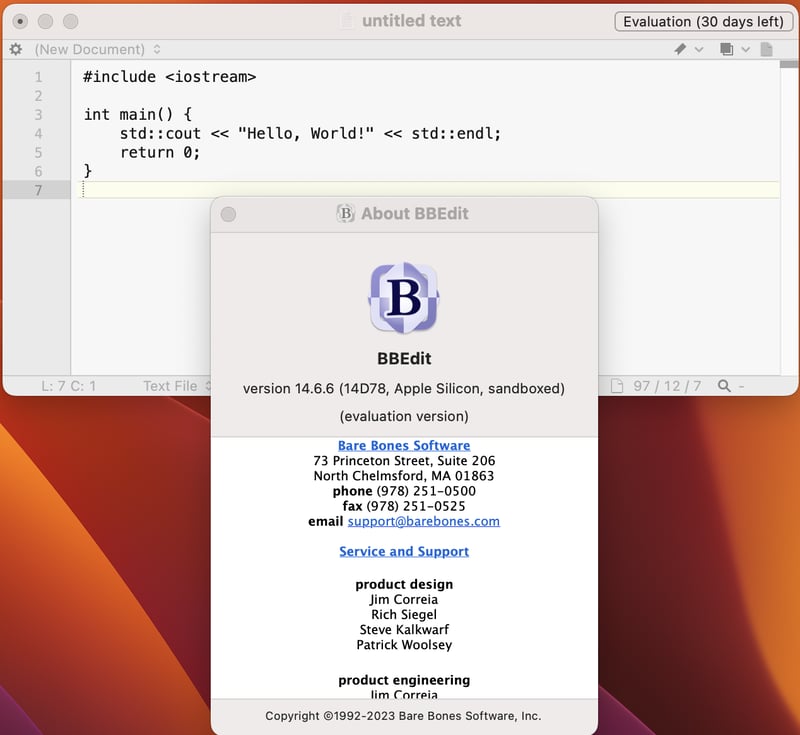Click North Chelmsford, MA 01863 line
The width and height of the screenshot is (800, 735).
coord(404,475)
